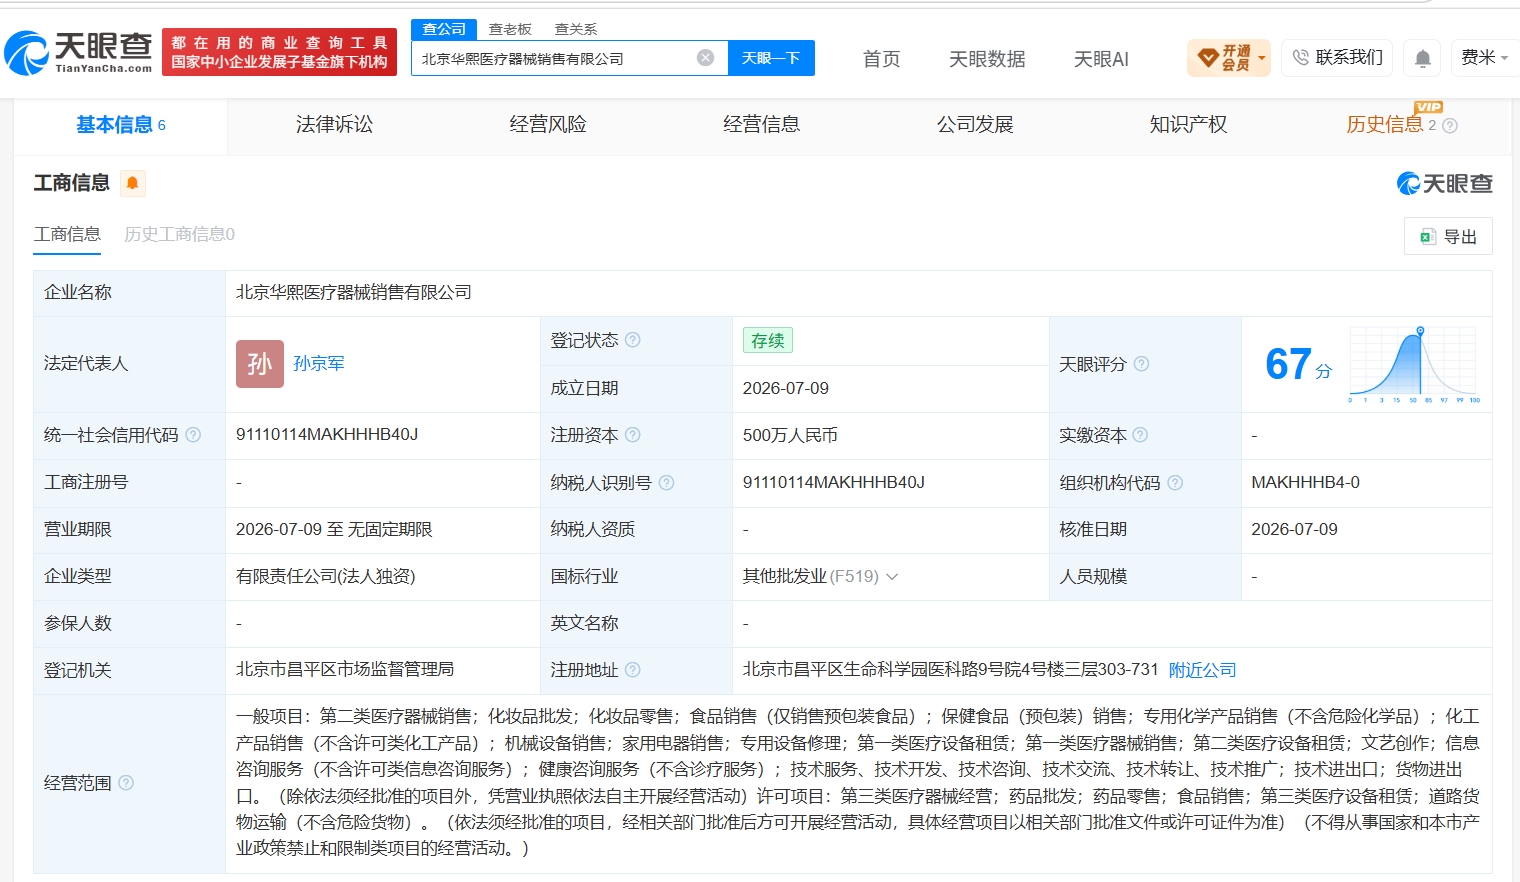Click the 孙 avatar of legal representative

pos(260,364)
